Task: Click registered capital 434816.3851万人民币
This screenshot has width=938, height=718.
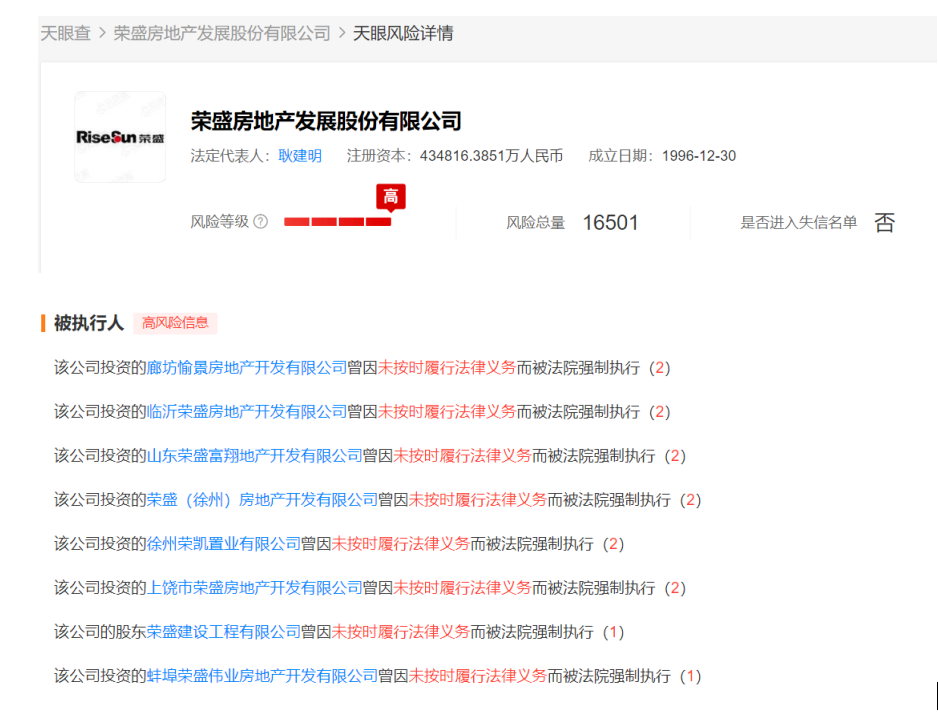Action: (x=491, y=156)
